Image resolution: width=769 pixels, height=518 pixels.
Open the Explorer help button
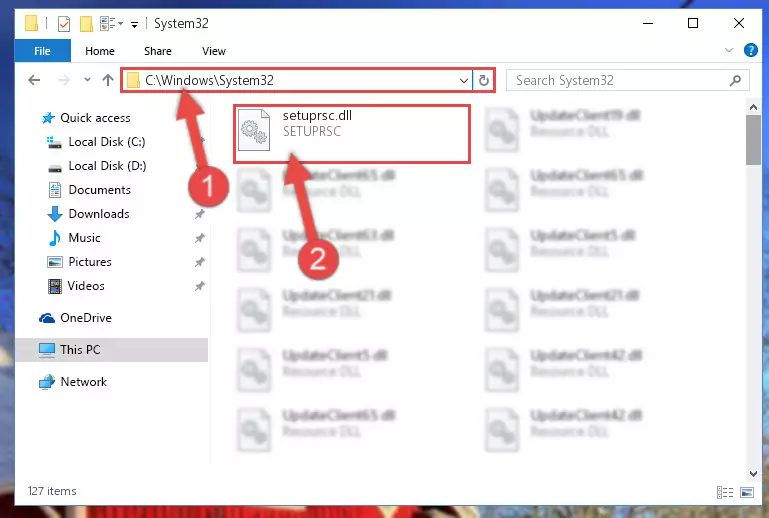tap(750, 50)
